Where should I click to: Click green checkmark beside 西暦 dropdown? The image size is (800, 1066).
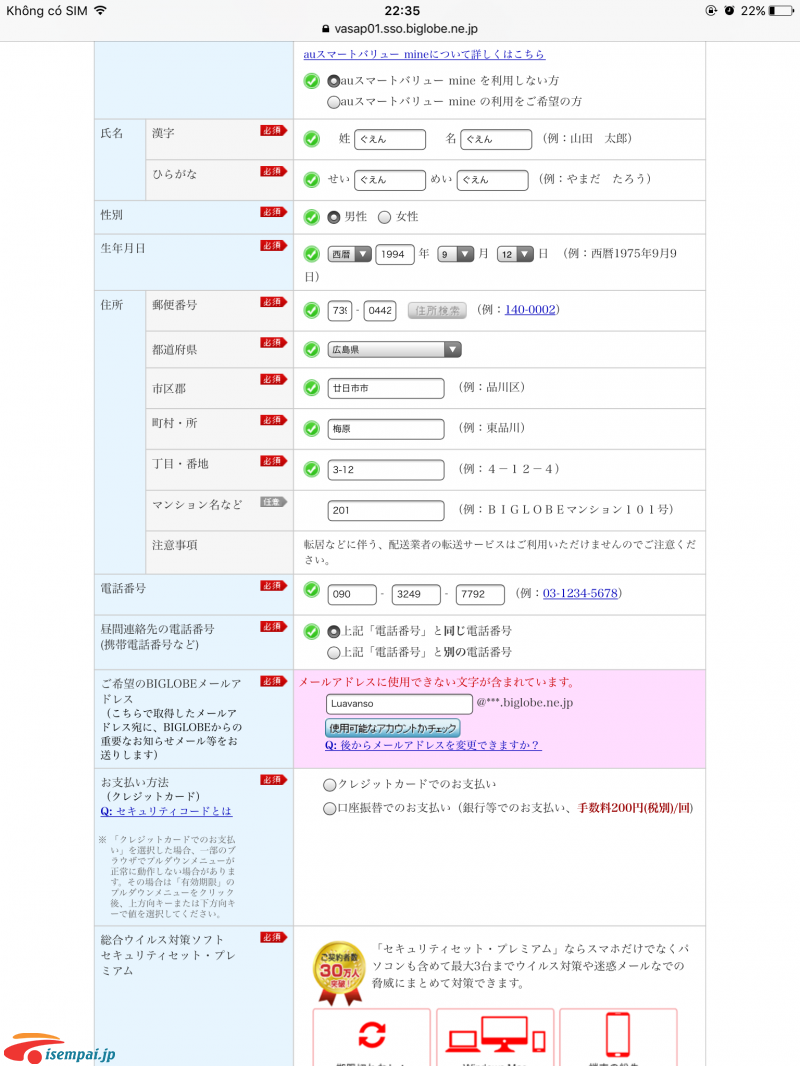pyautogui.click(x=311, y=254)
